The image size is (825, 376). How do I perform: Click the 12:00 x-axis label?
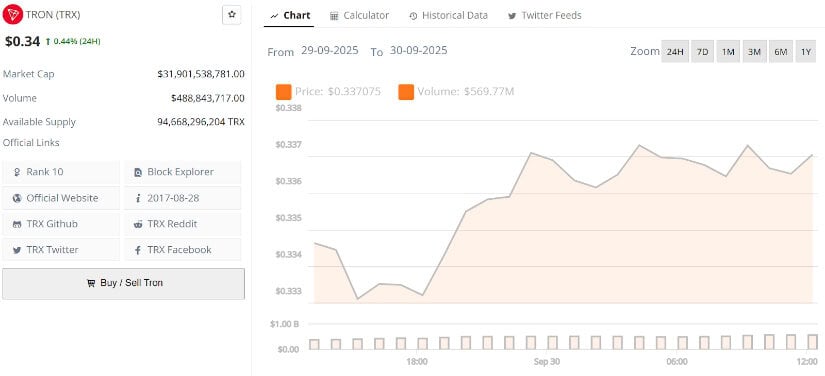click(x=807, y=362)
